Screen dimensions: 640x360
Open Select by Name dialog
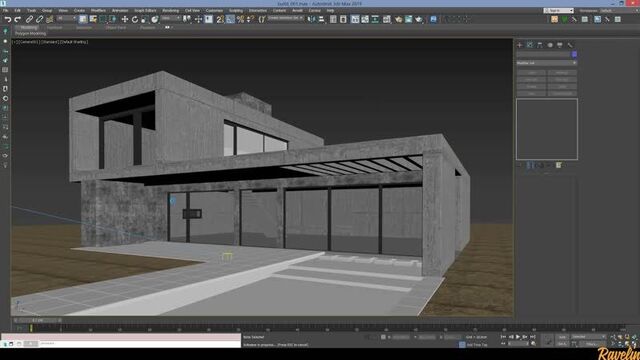(x=93, y=19)
